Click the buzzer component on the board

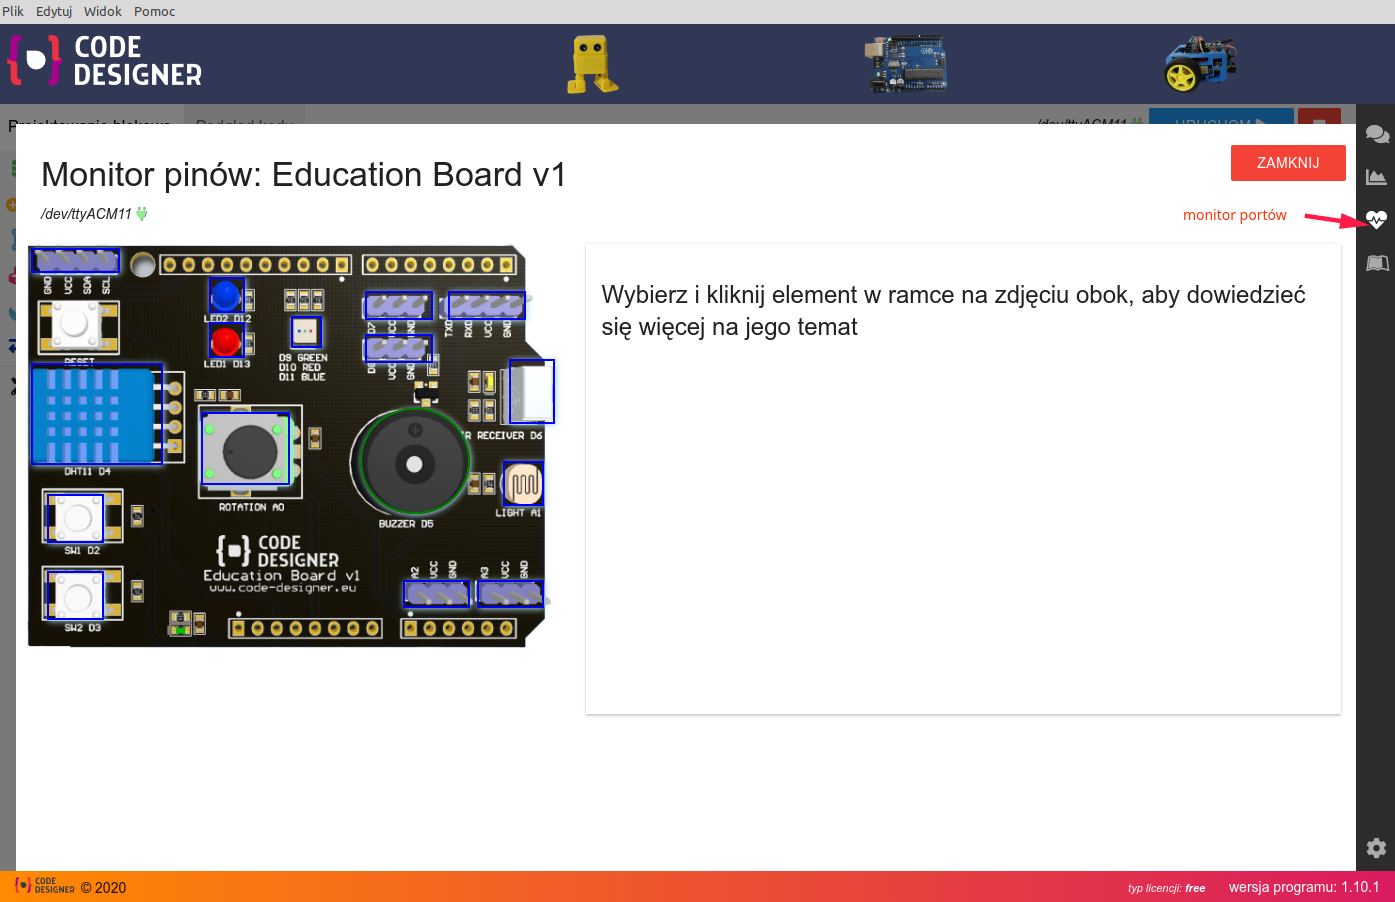414,463
